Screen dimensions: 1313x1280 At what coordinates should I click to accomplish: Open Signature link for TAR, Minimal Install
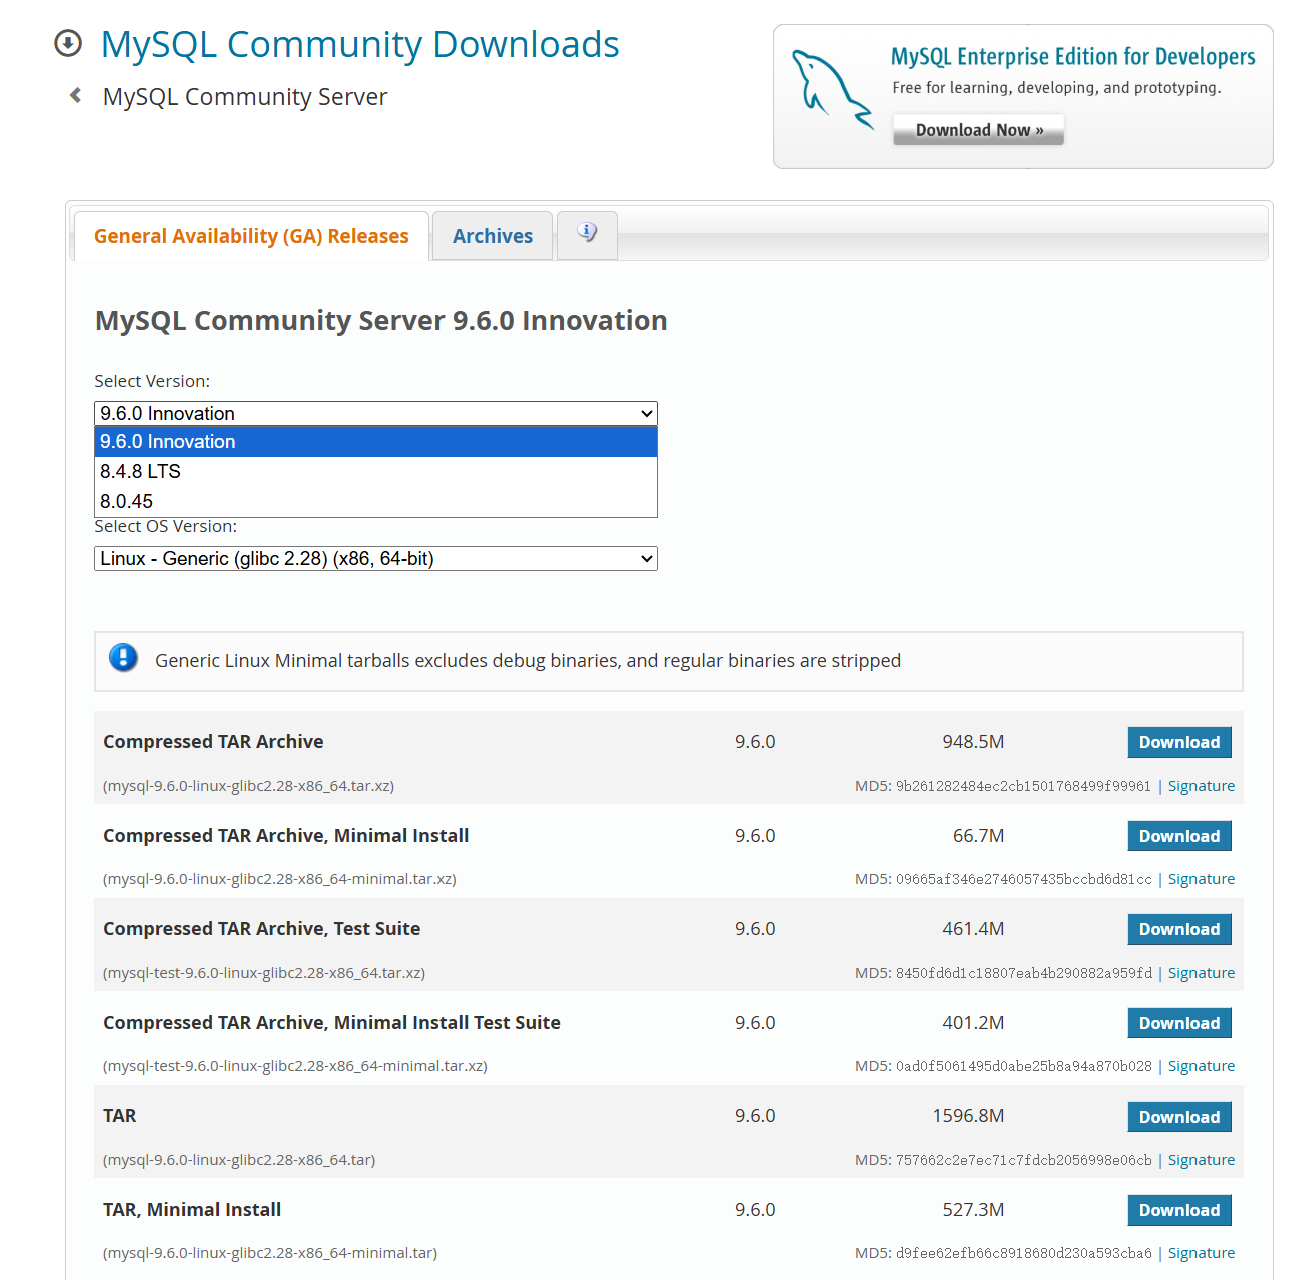coord(1200,1253)
